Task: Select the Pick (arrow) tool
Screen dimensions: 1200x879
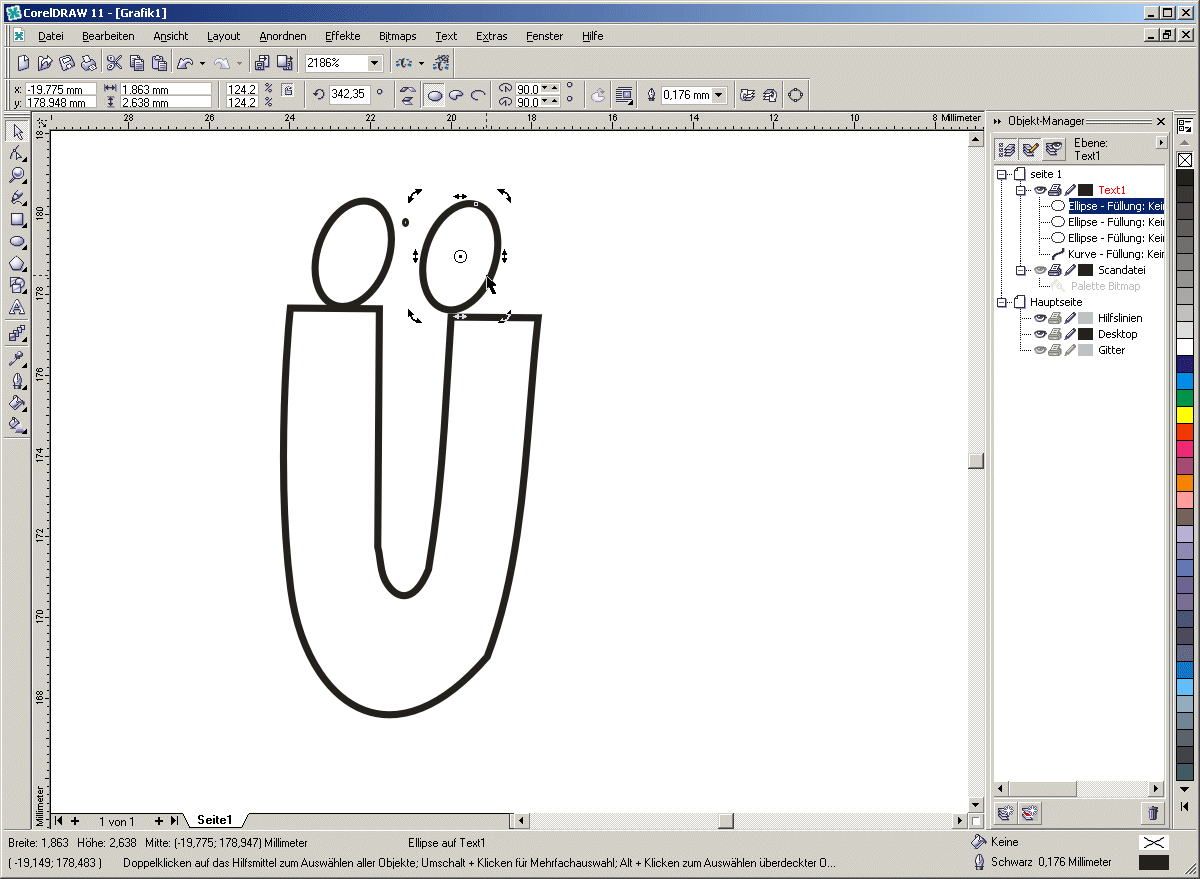Action: pos(17,132)
